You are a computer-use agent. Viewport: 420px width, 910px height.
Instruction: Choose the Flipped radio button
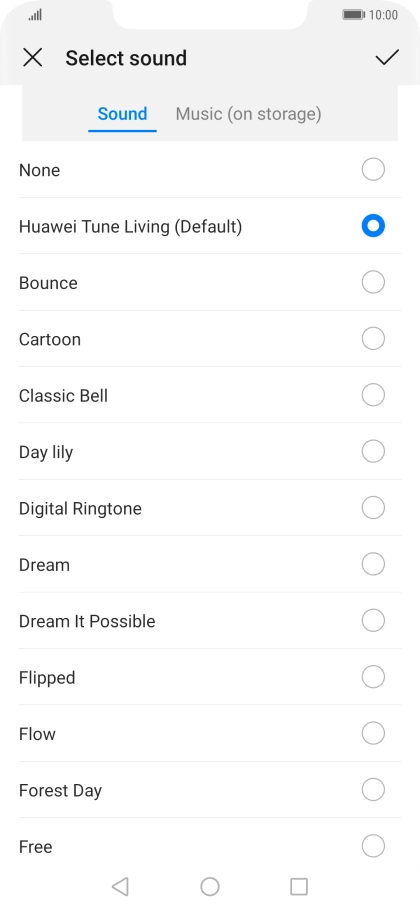click(x=373, y=677)
